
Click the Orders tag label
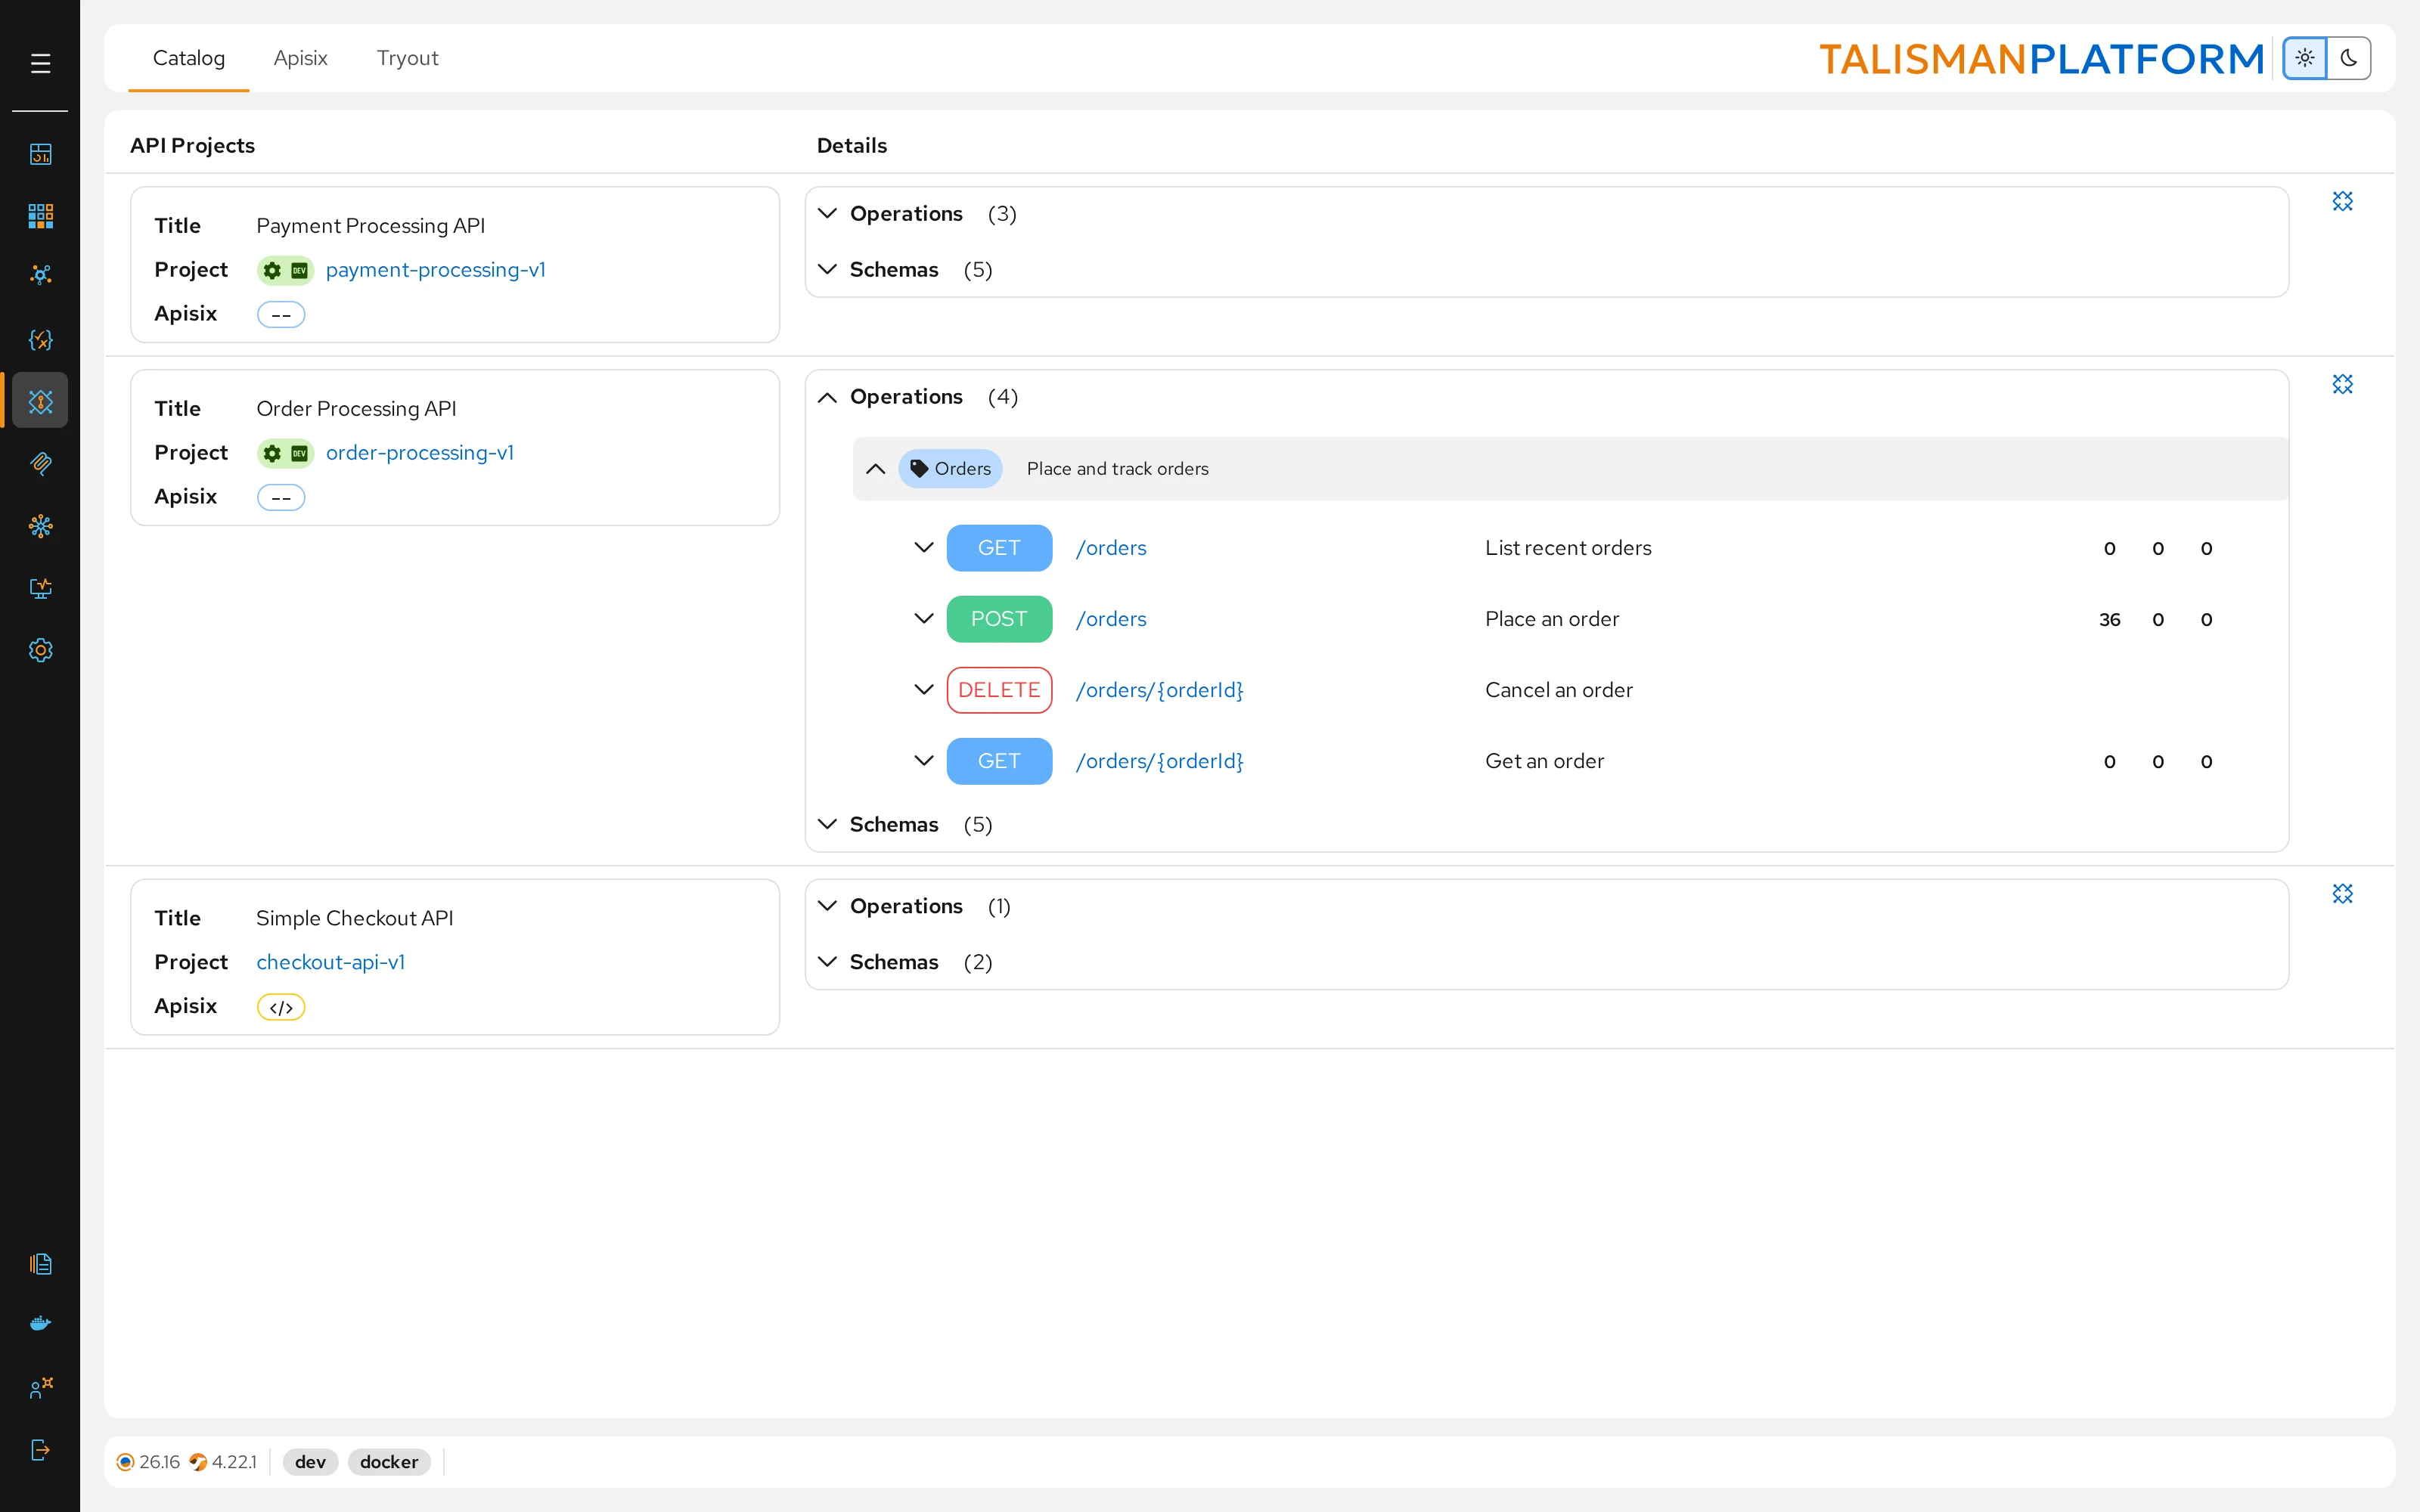(950, 469)
